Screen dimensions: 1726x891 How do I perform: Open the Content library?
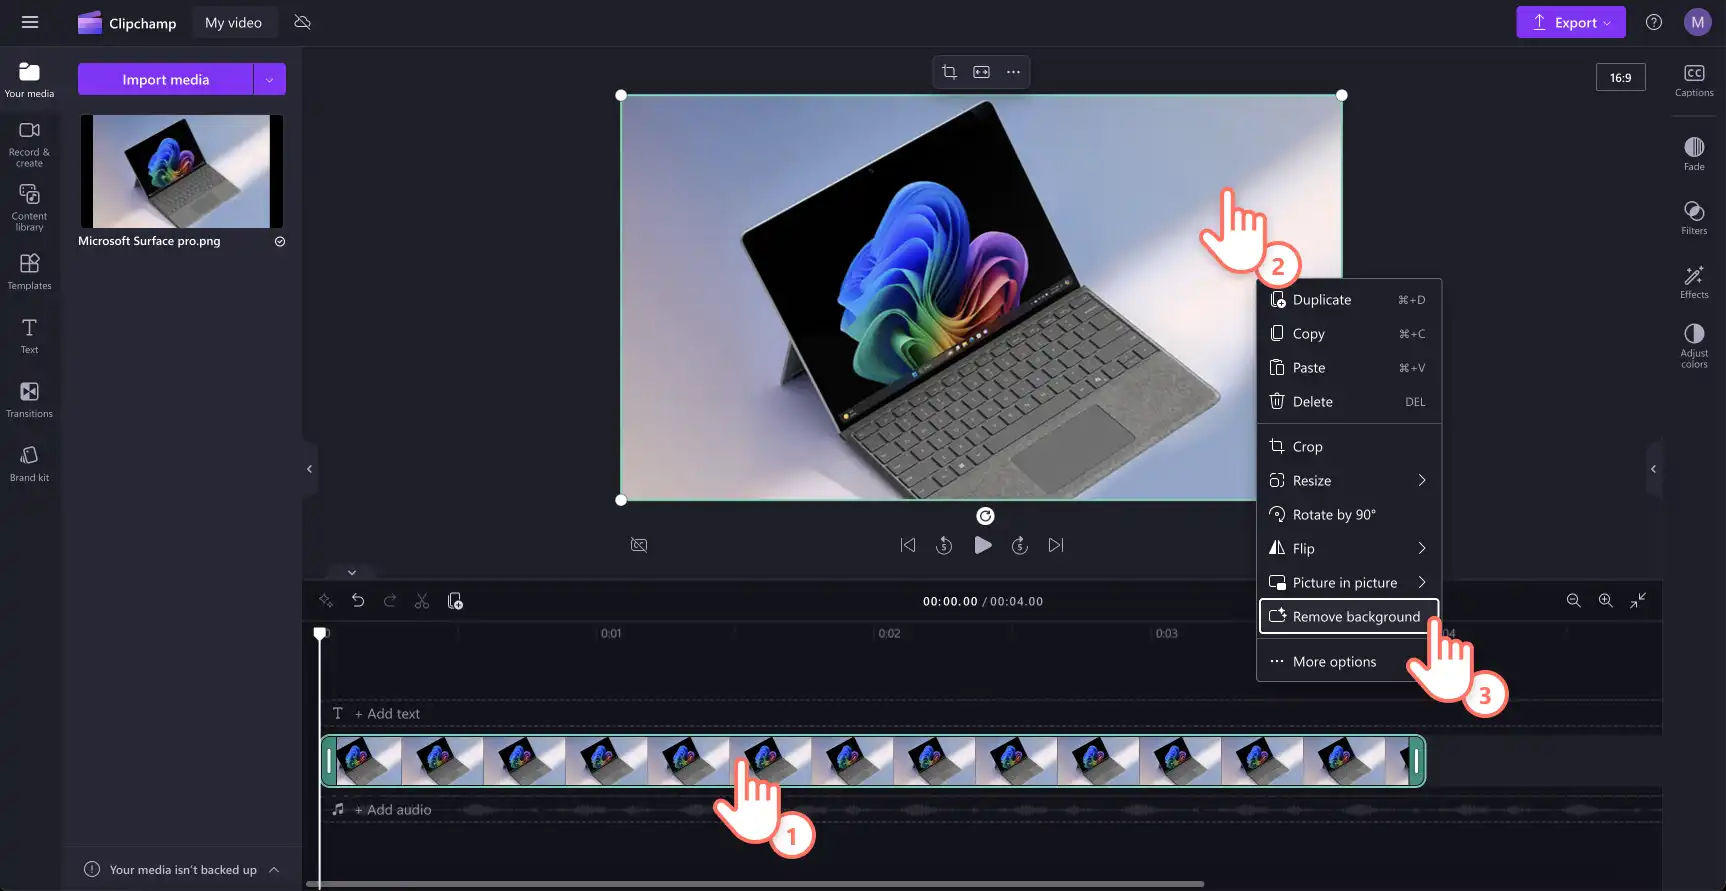pyautogui.click(x=29, y=207)
